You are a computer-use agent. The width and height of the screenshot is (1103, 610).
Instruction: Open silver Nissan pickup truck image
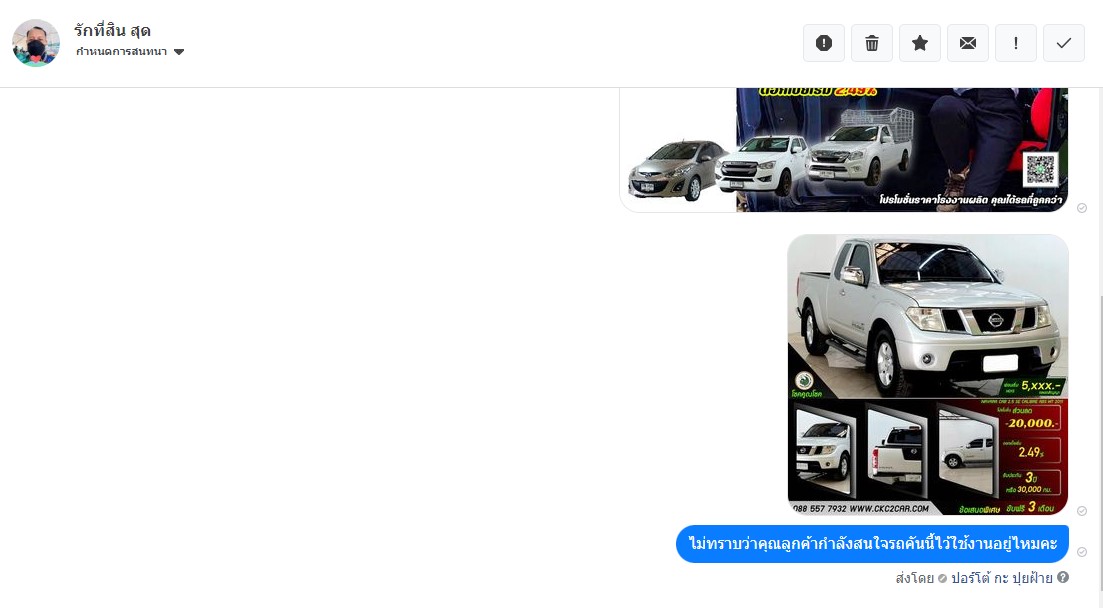click(928, 375)
